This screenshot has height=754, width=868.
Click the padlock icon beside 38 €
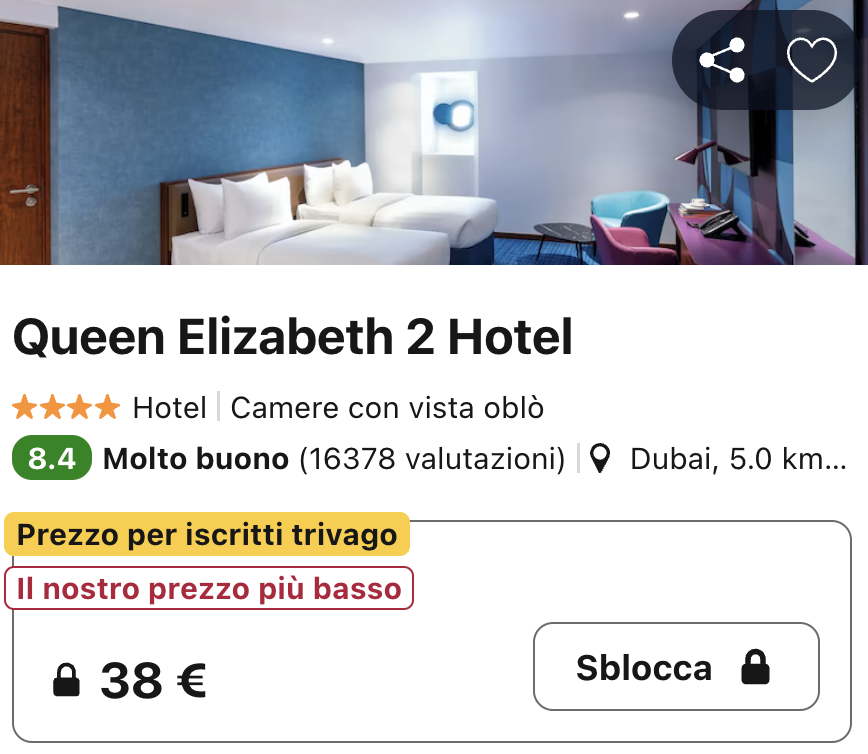pos(66,680)
